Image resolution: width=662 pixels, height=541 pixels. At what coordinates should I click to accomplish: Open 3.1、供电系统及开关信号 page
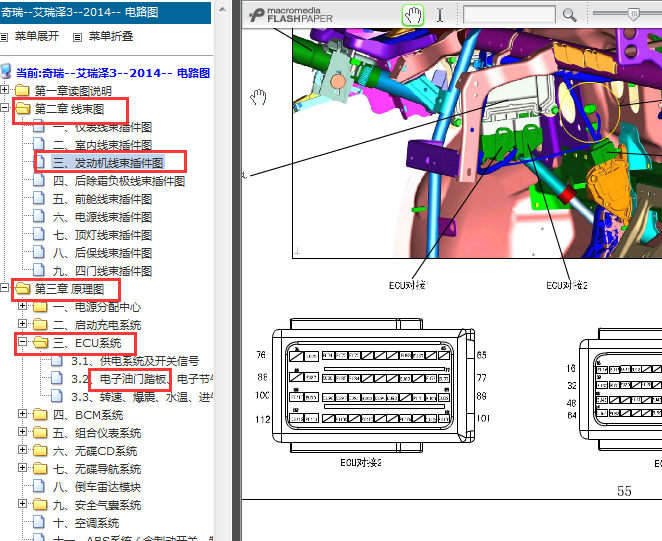(135, 361)
